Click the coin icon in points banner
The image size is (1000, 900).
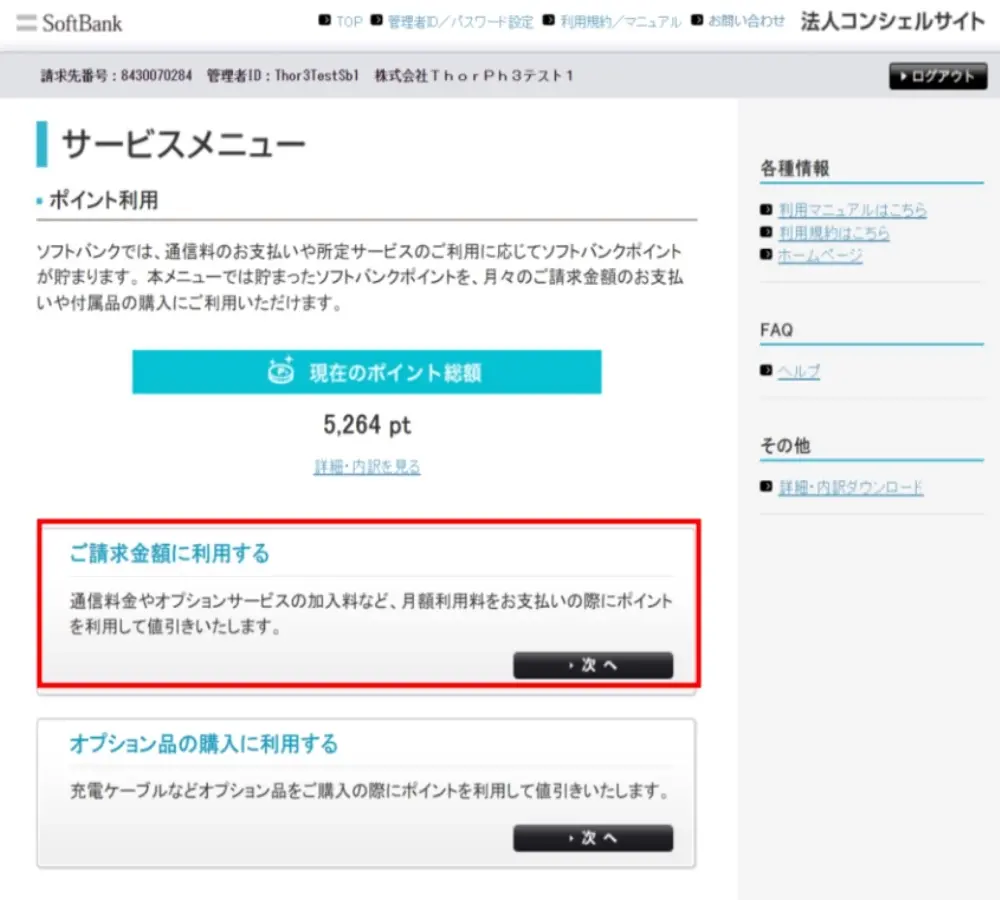point(281,371)
